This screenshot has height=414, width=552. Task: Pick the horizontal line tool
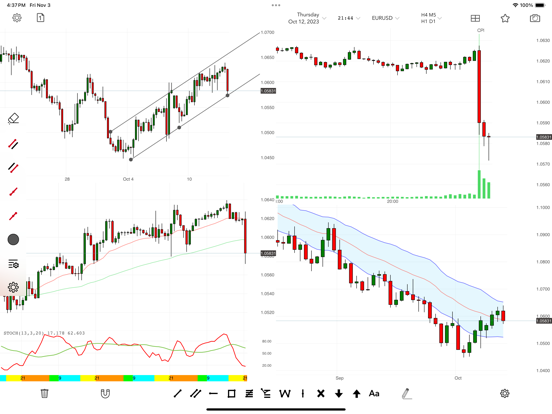pos(213,394)
